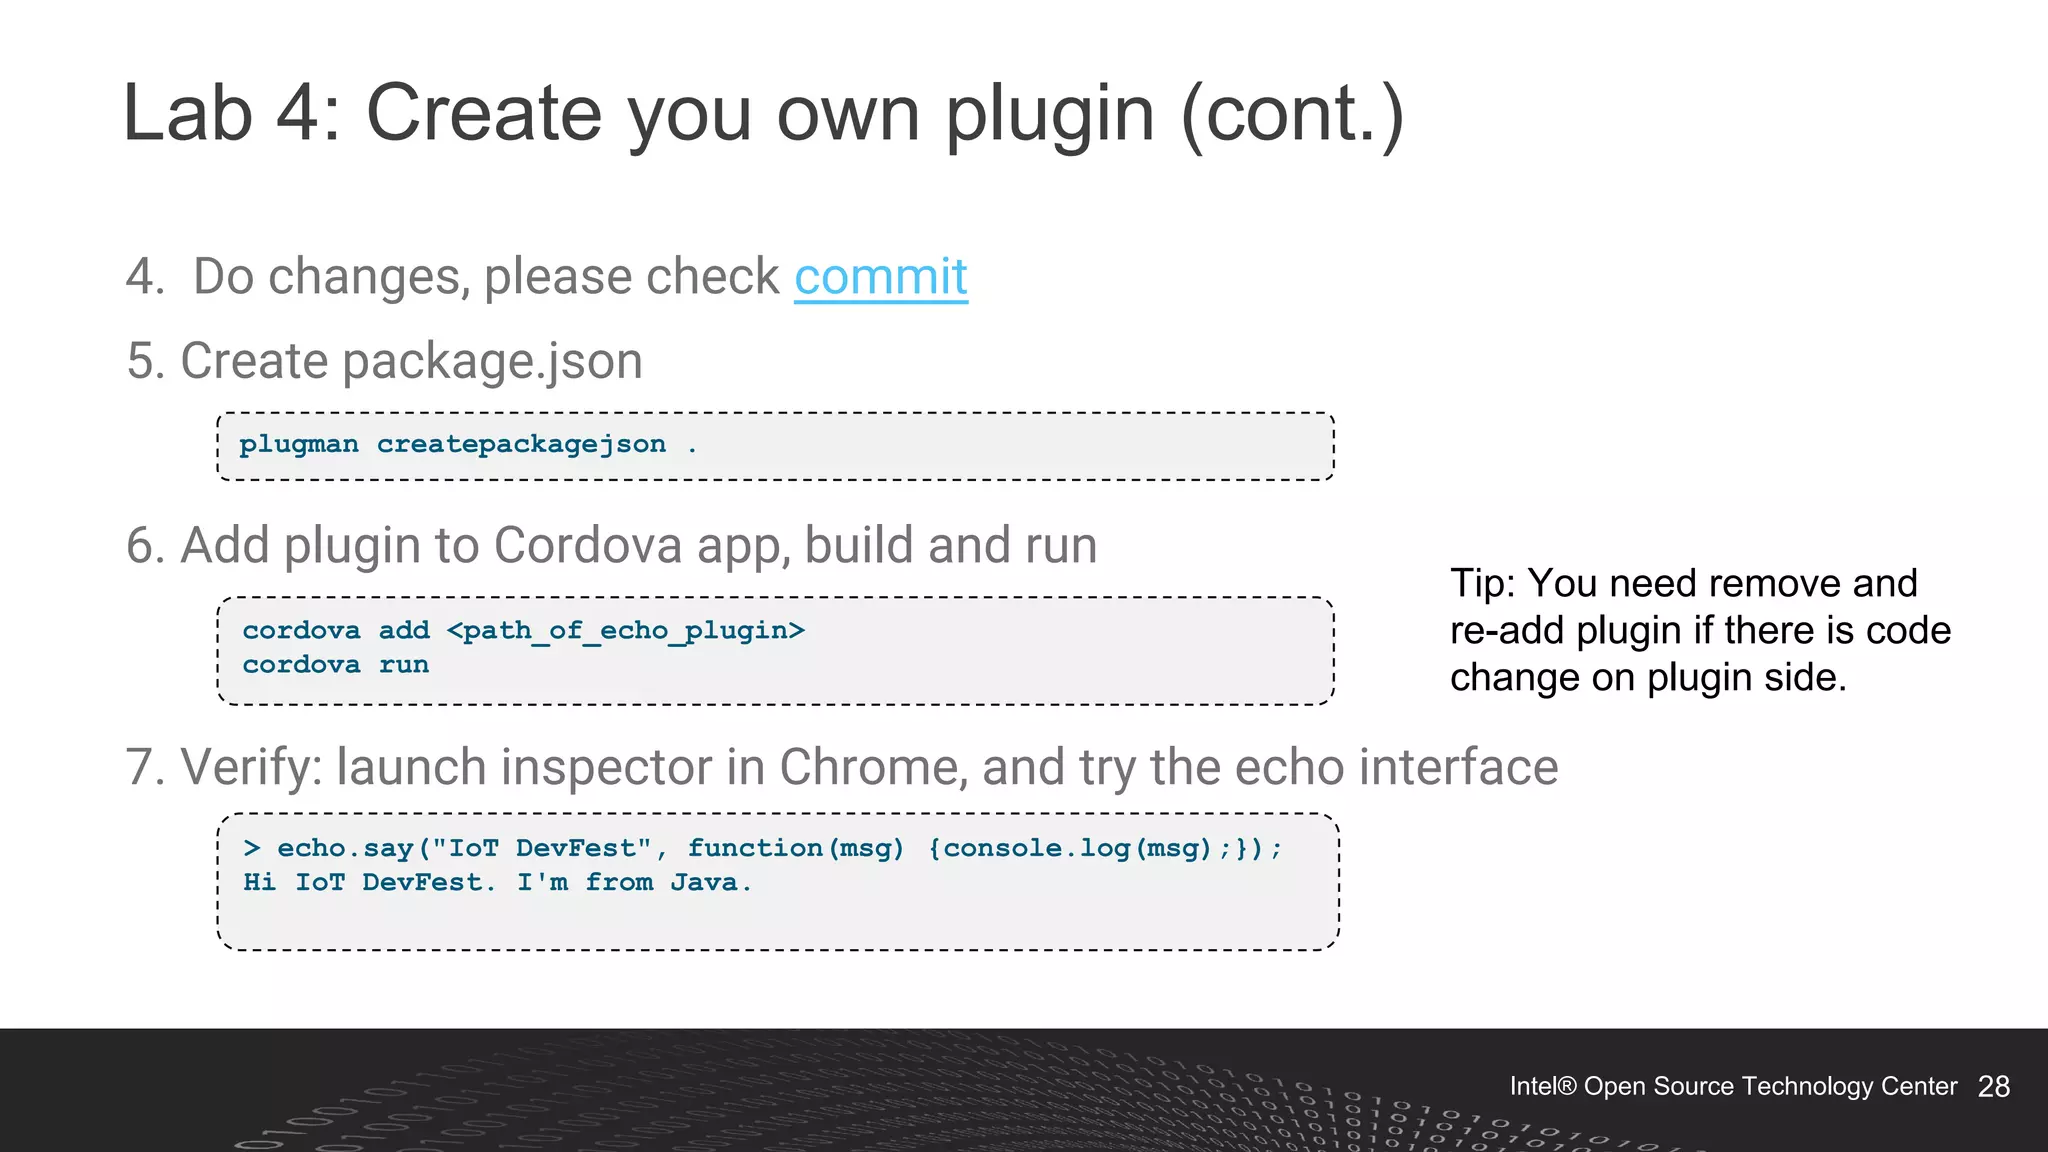Click the code line 'cordova add <path_of_echo_plugin>'
The image size is (2048, 1152).
[523, 631]
